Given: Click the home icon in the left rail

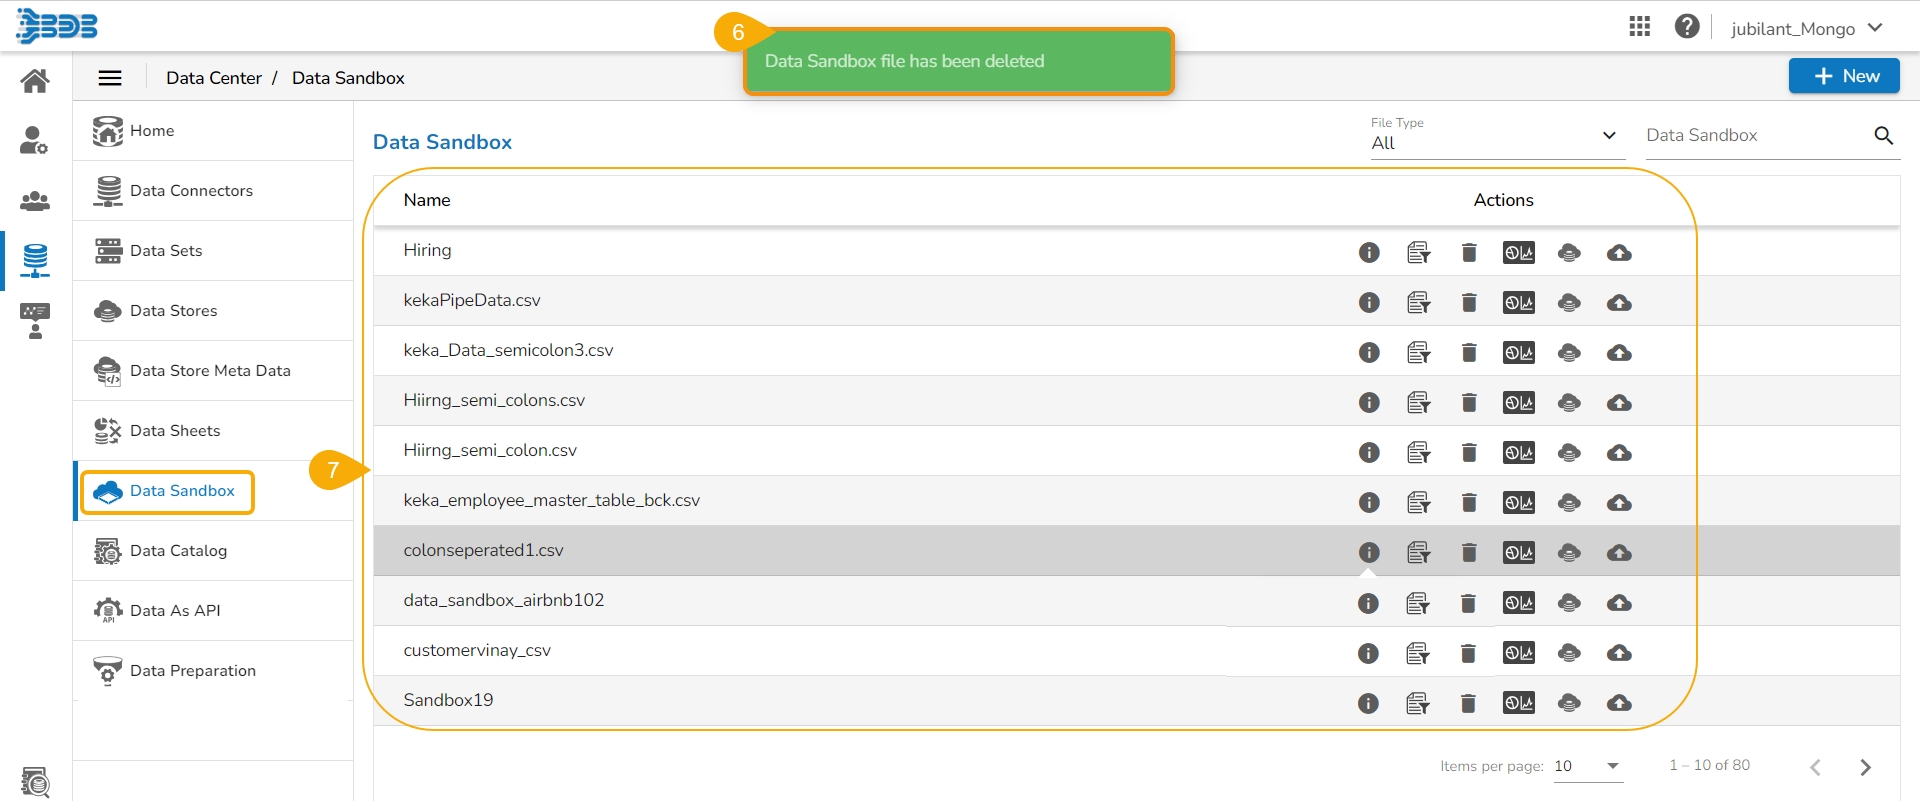Looking at the screenshot, I should (35, 80).
